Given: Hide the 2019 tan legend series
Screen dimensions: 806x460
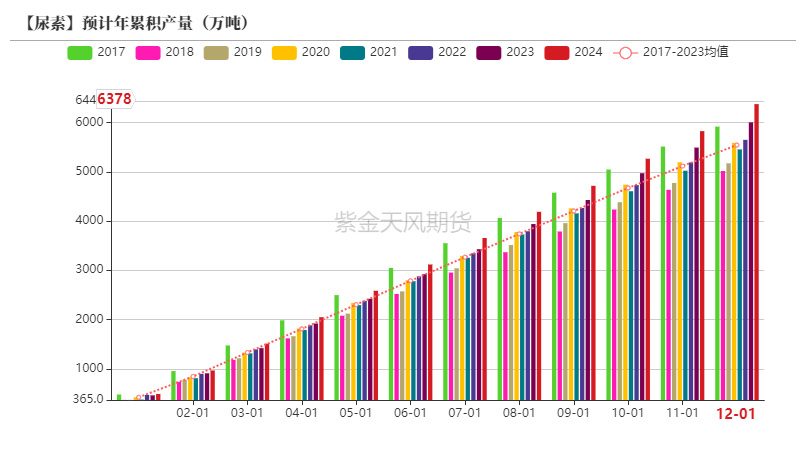Looking at the screenshot, I should tap(216, 53).
